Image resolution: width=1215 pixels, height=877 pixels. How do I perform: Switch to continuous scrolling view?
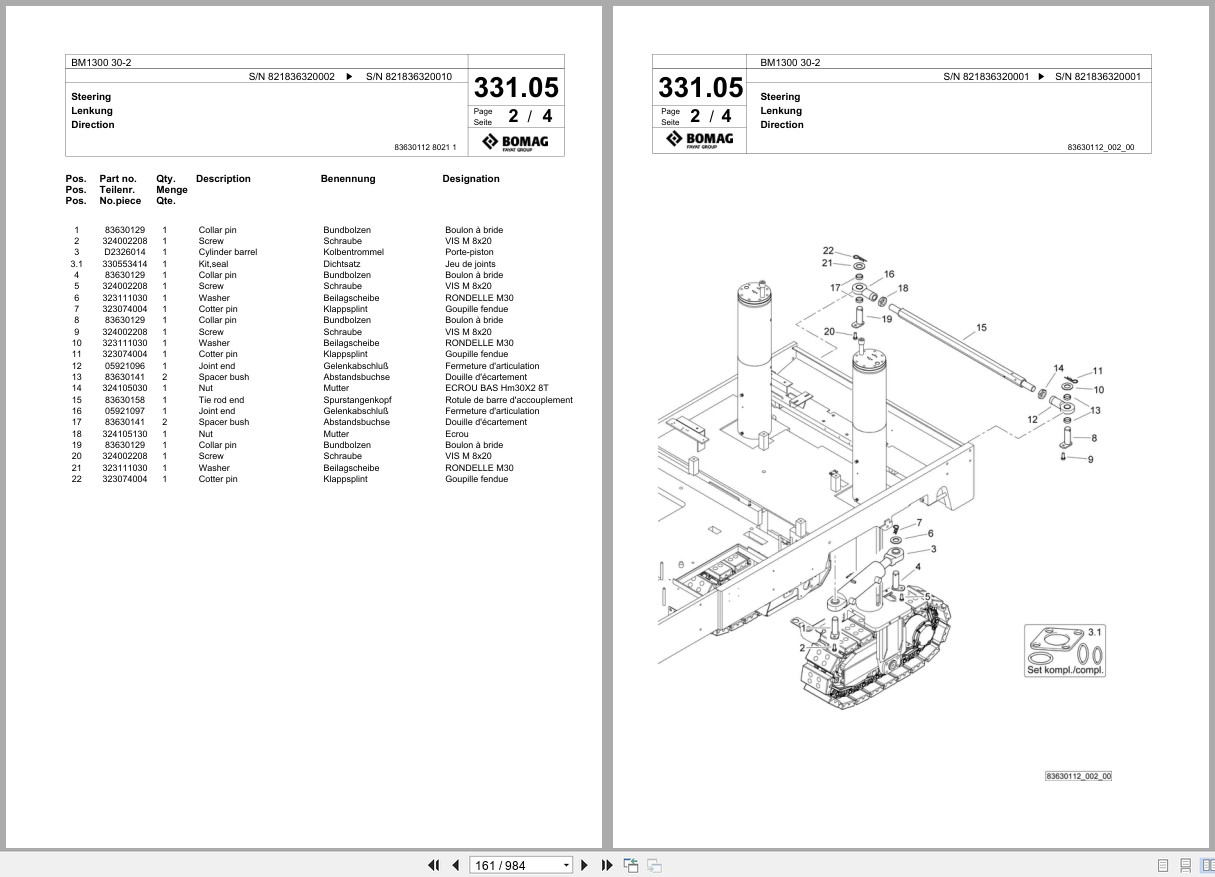pyautogui.click(x=1185, y=865)
